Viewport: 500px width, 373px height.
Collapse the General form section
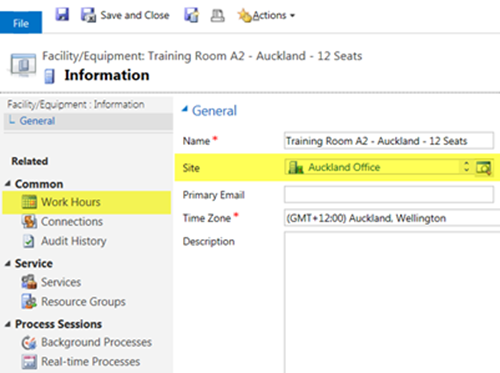[x=185, y=109]
